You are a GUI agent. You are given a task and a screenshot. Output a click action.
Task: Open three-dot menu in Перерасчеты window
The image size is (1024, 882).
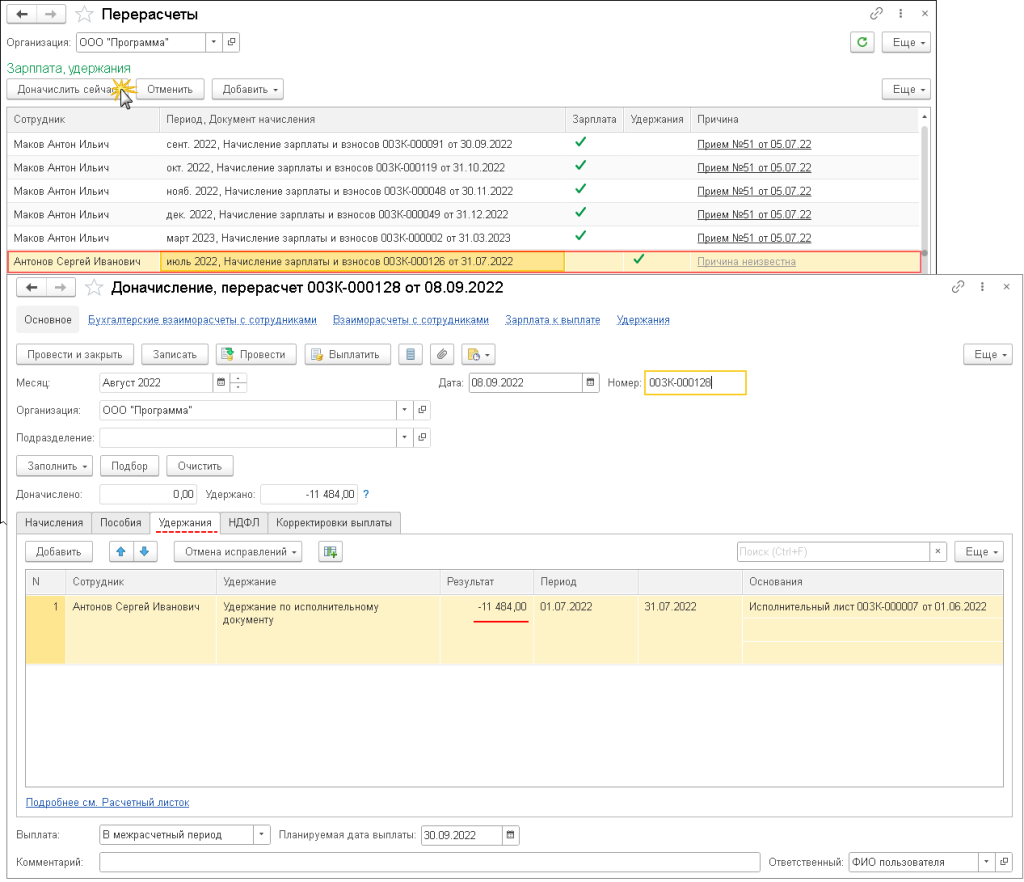point(901,13)
